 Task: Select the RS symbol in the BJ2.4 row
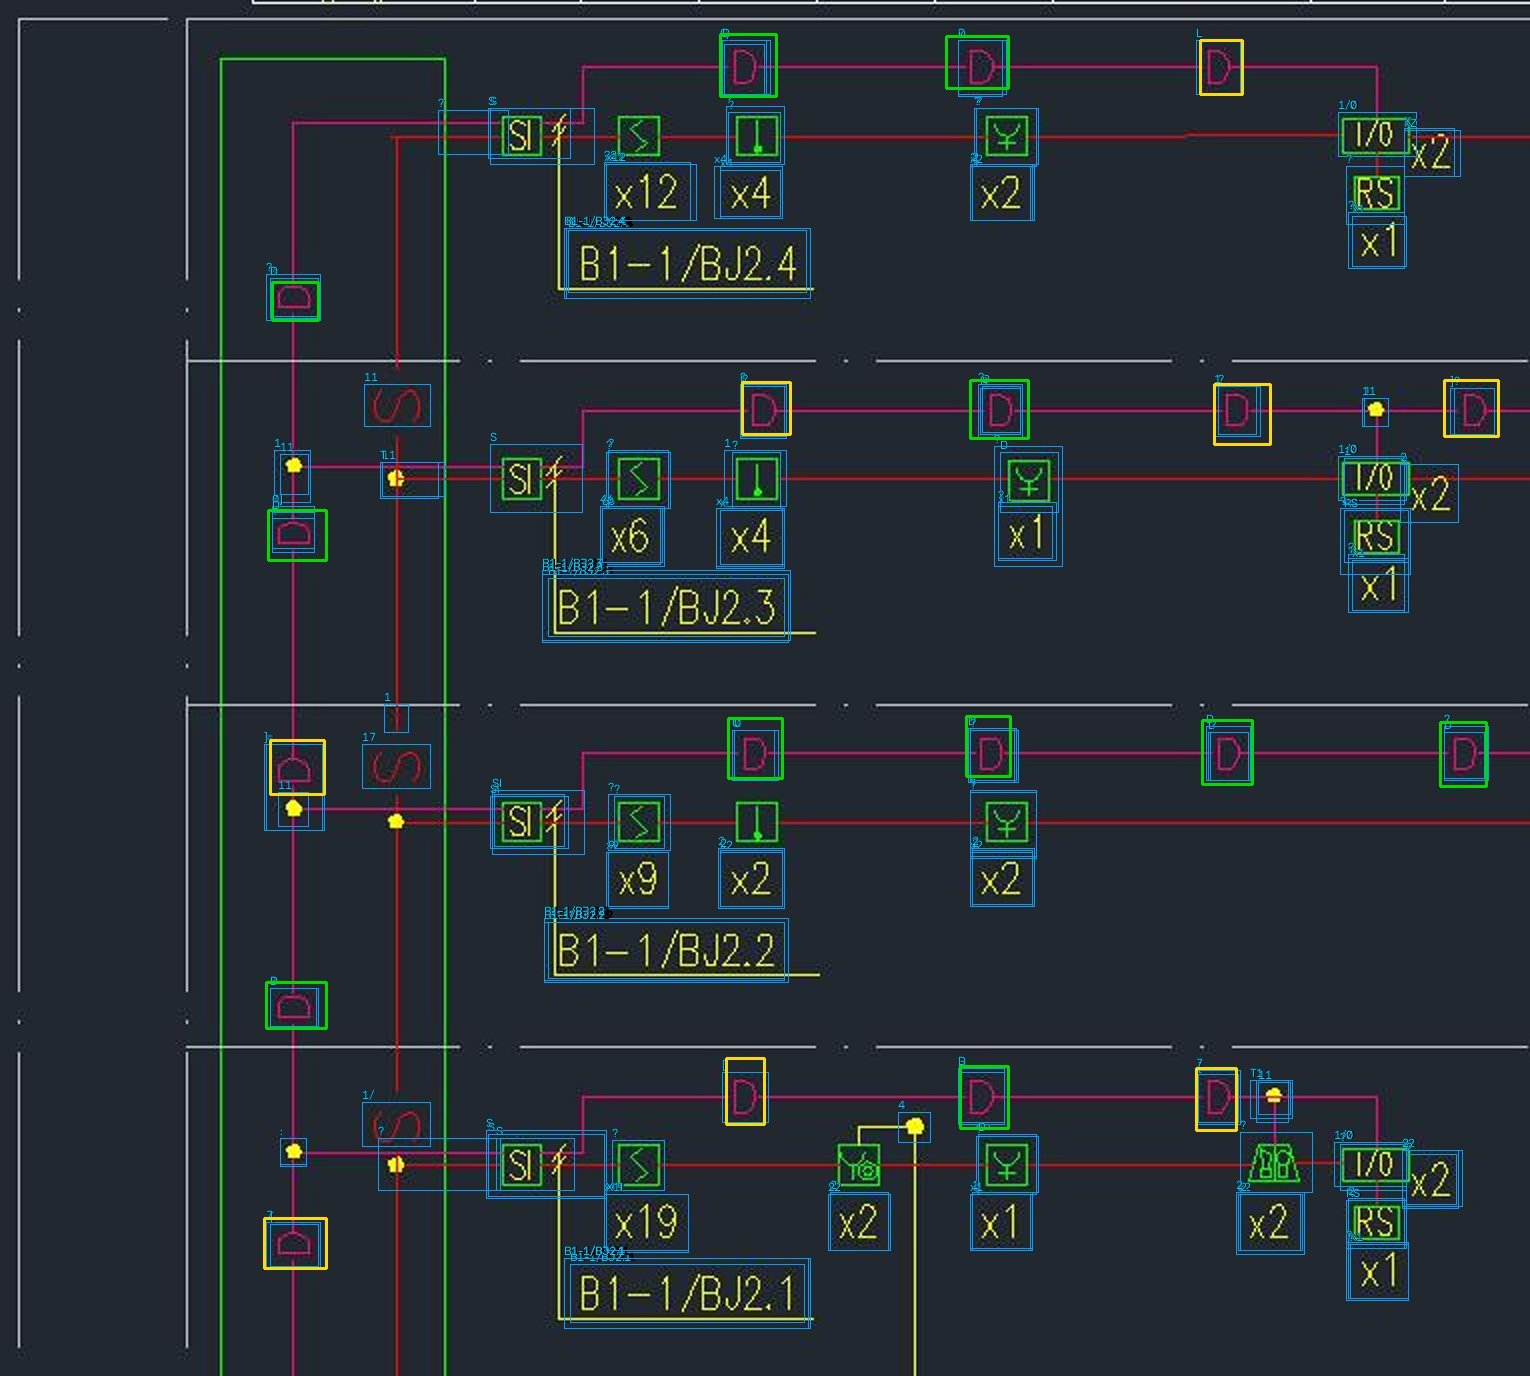coord(1376,193)
